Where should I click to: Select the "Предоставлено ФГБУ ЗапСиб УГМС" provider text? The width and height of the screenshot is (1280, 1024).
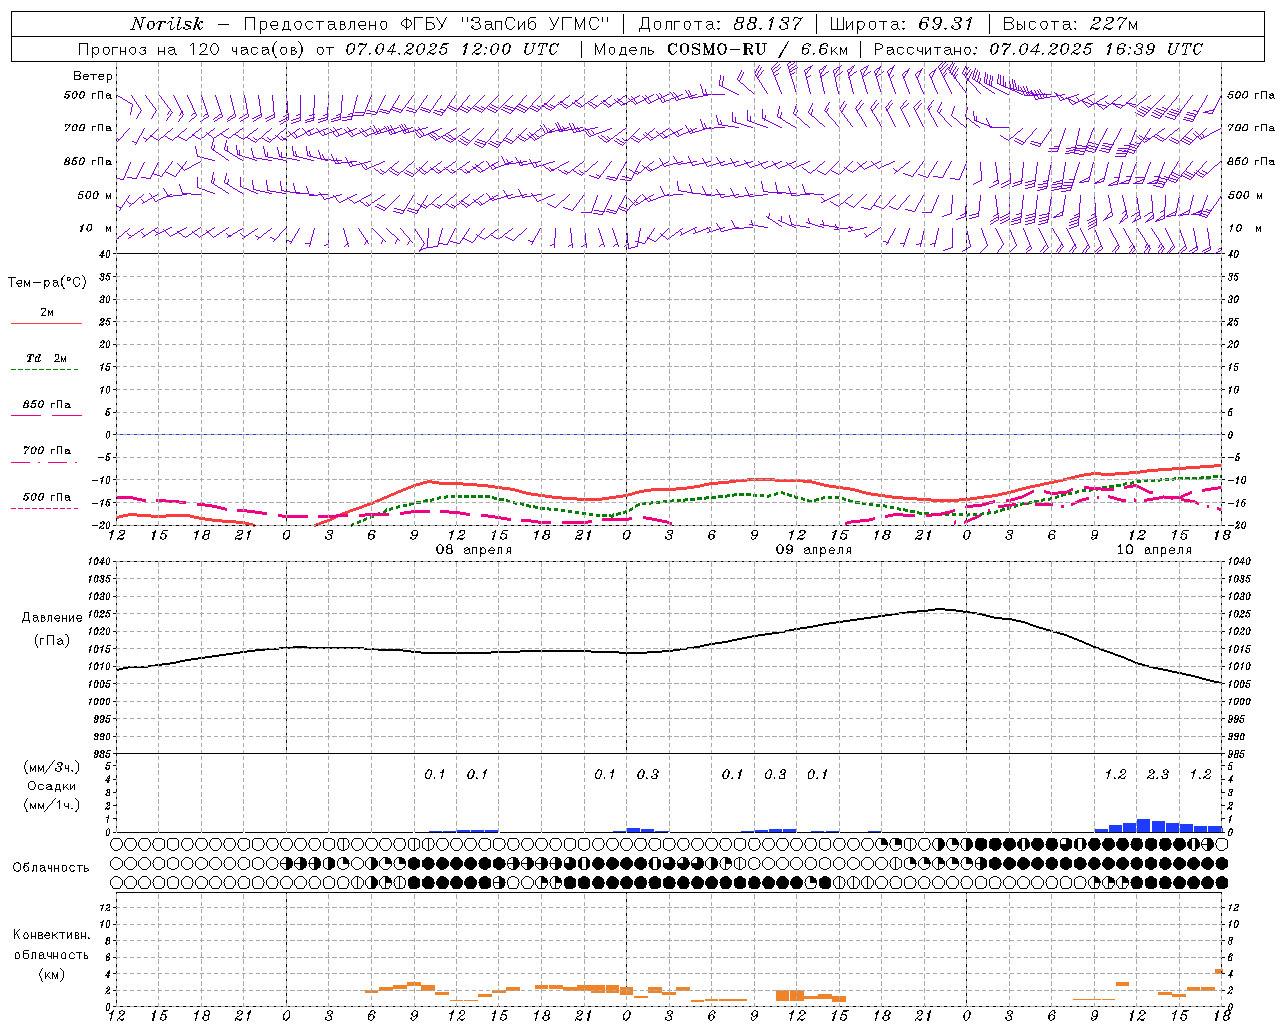point(427,24)
